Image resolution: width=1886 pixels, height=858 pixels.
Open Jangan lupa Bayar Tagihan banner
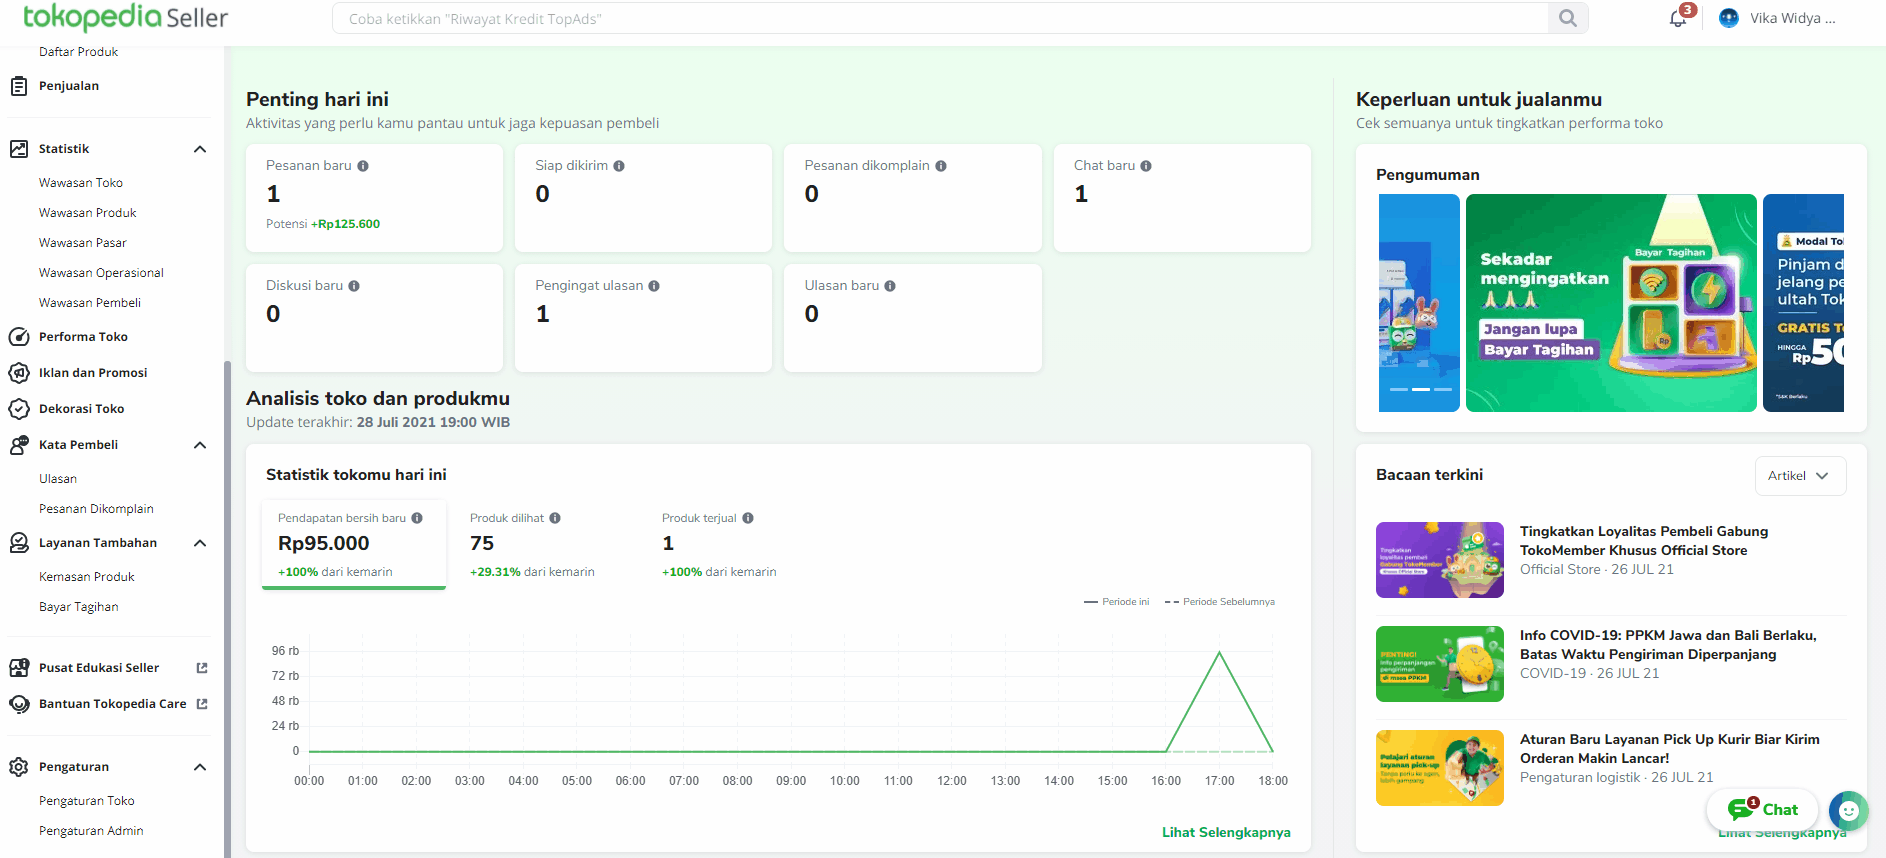(x=1611, y=303)
